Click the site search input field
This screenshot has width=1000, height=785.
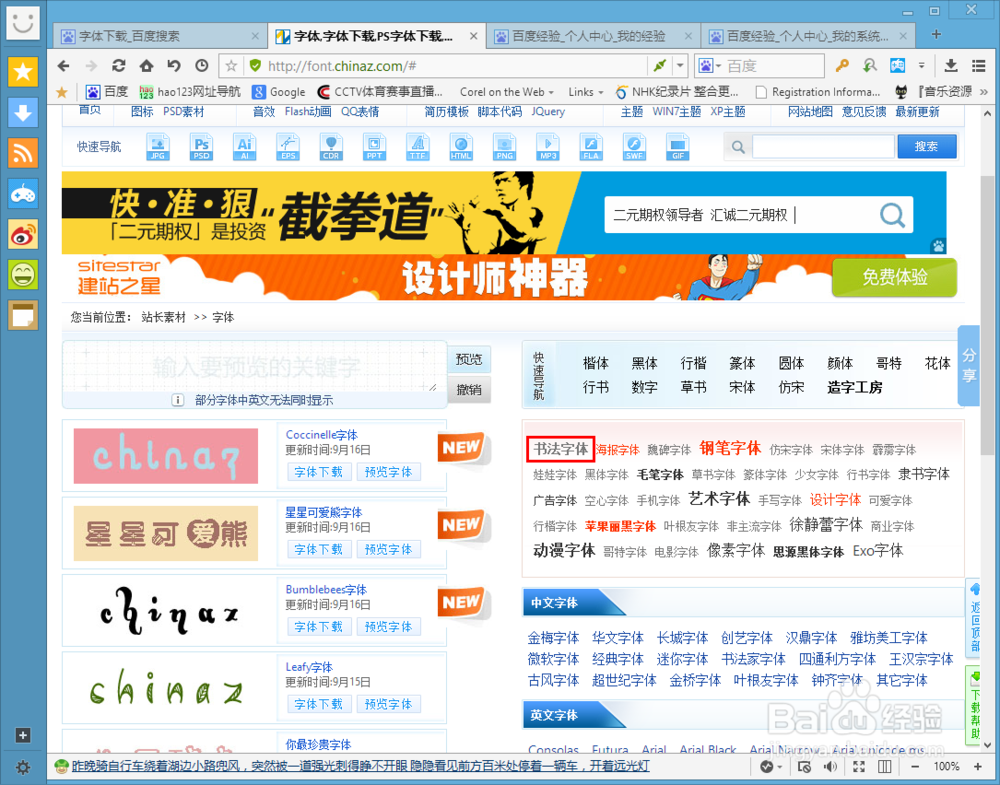[x=823, y=147]
